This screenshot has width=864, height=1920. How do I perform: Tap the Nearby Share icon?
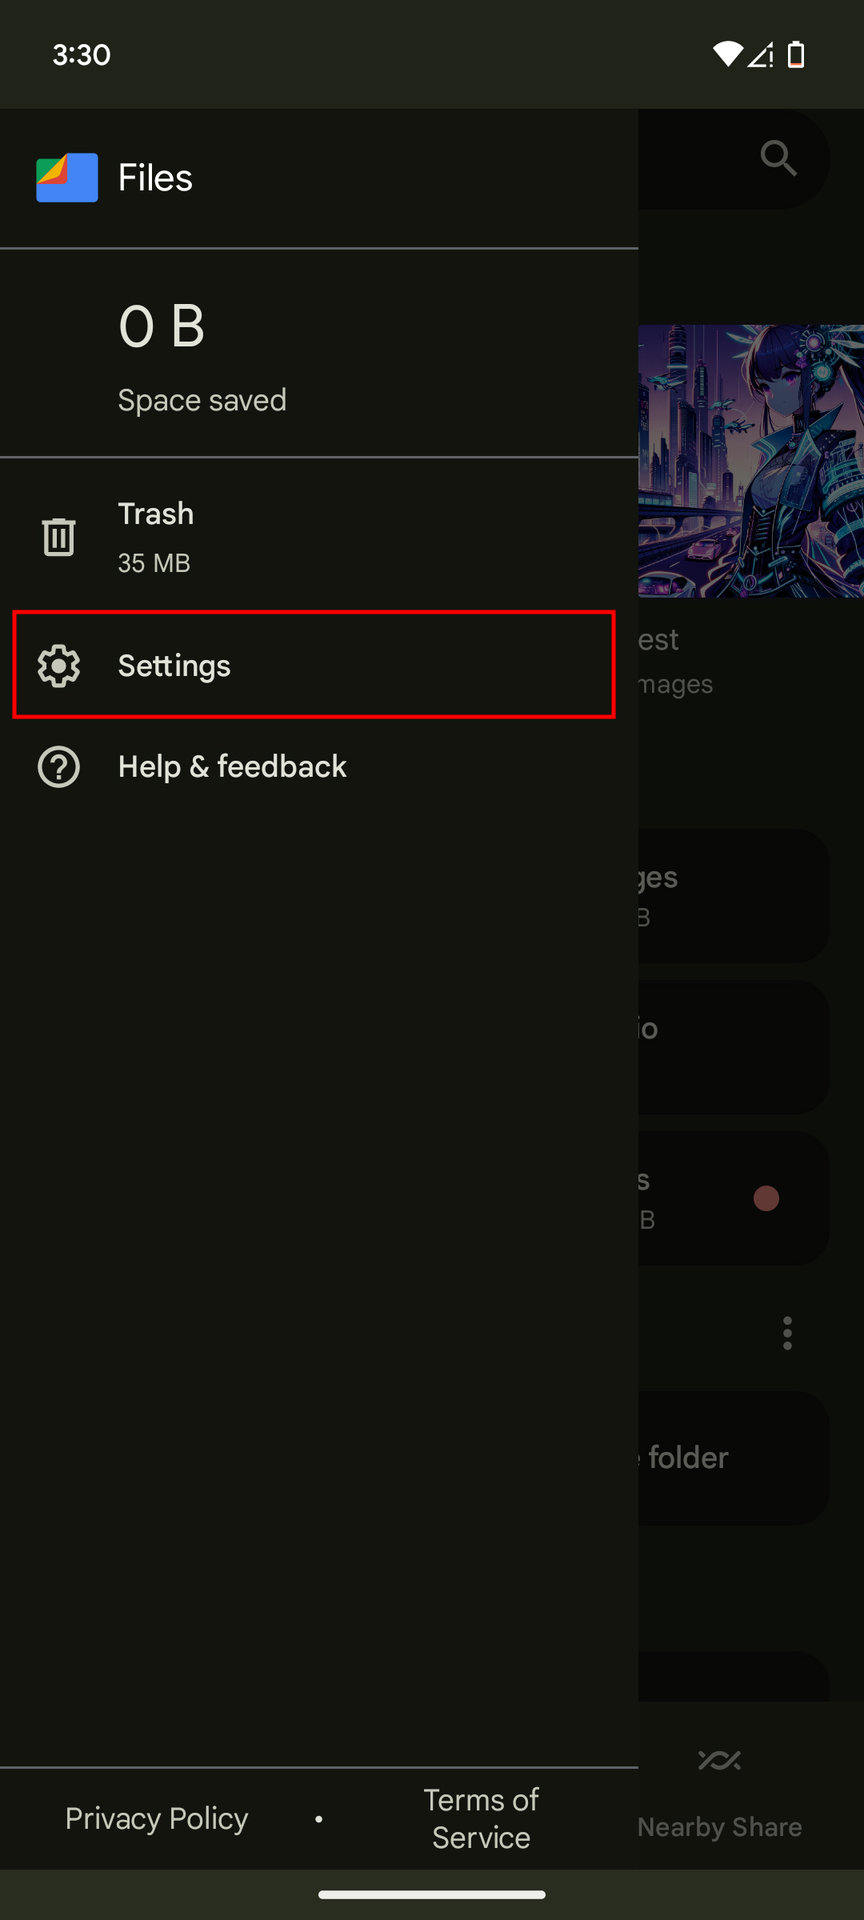coord(720,1761)
